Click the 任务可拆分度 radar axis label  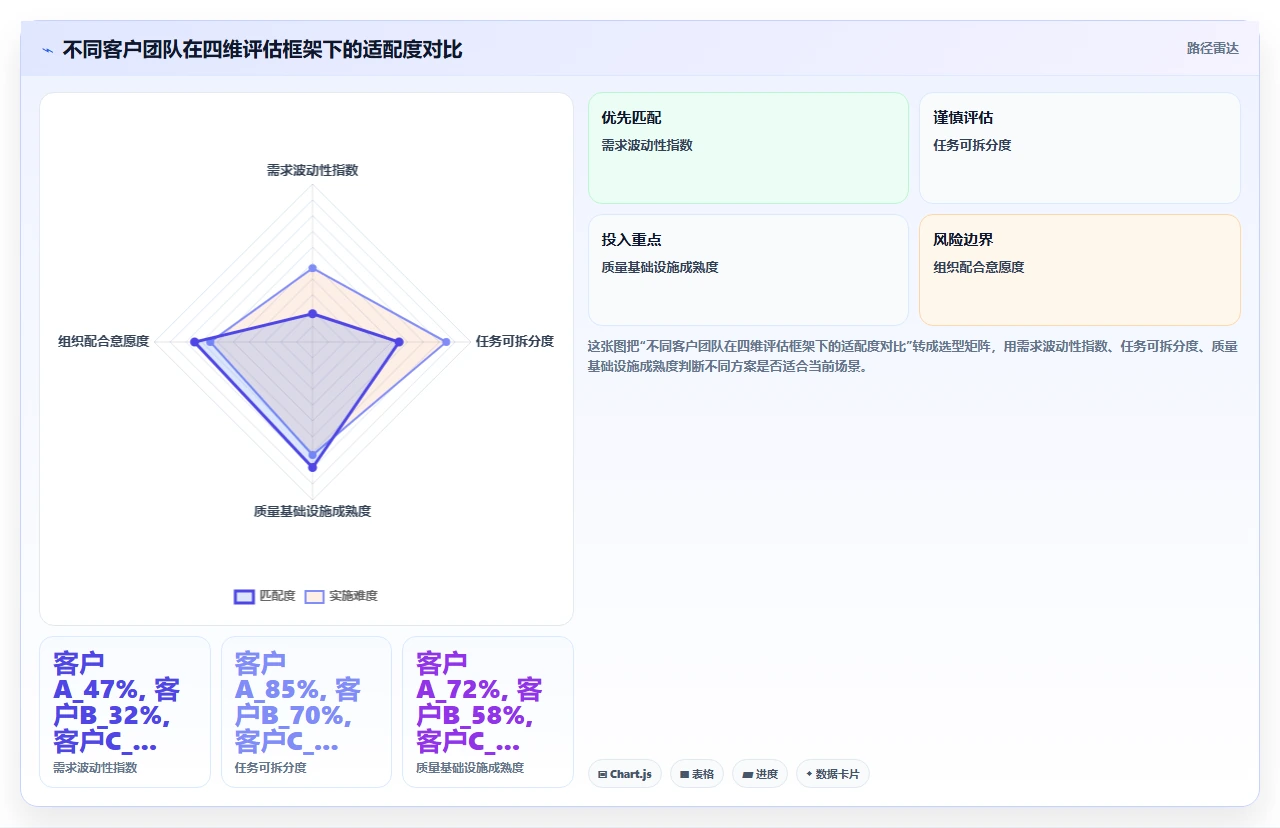(515, 341)
